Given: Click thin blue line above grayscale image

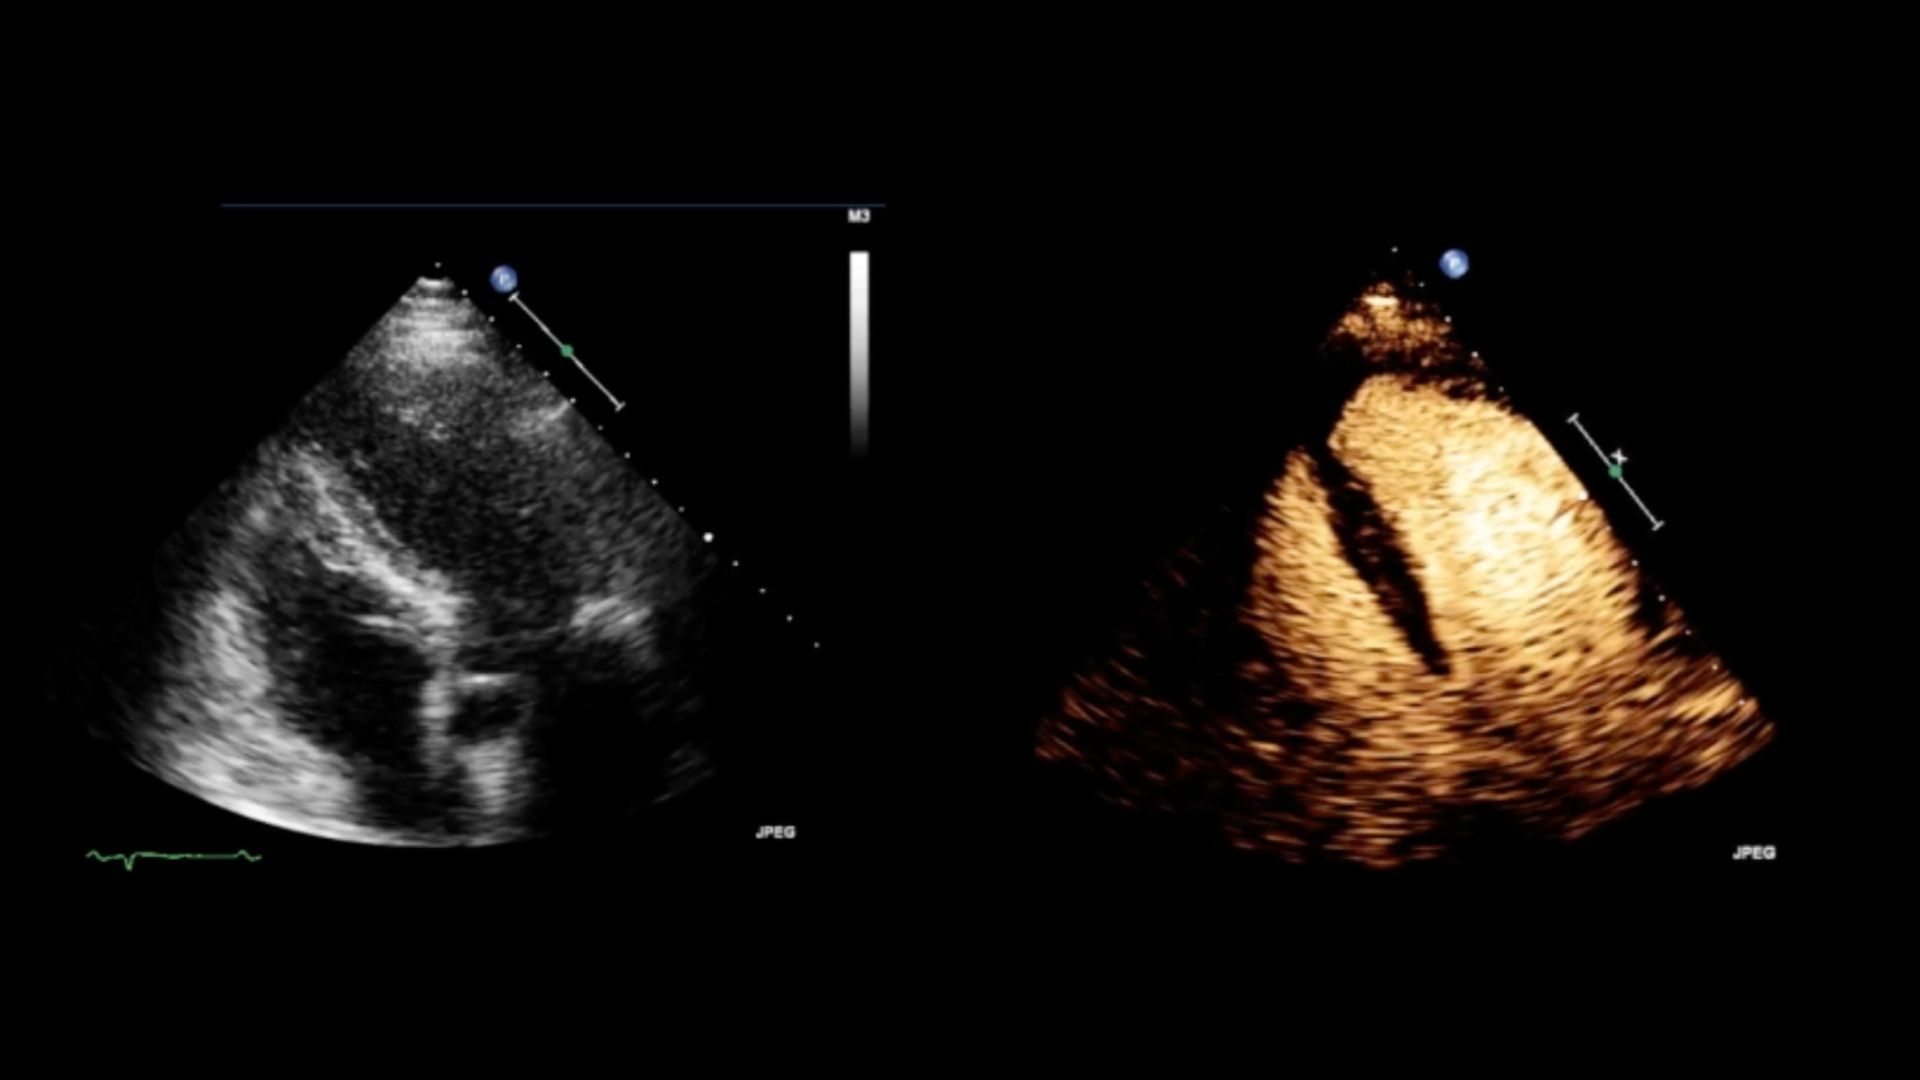Looking at the screenshot, I should [552, 205].
